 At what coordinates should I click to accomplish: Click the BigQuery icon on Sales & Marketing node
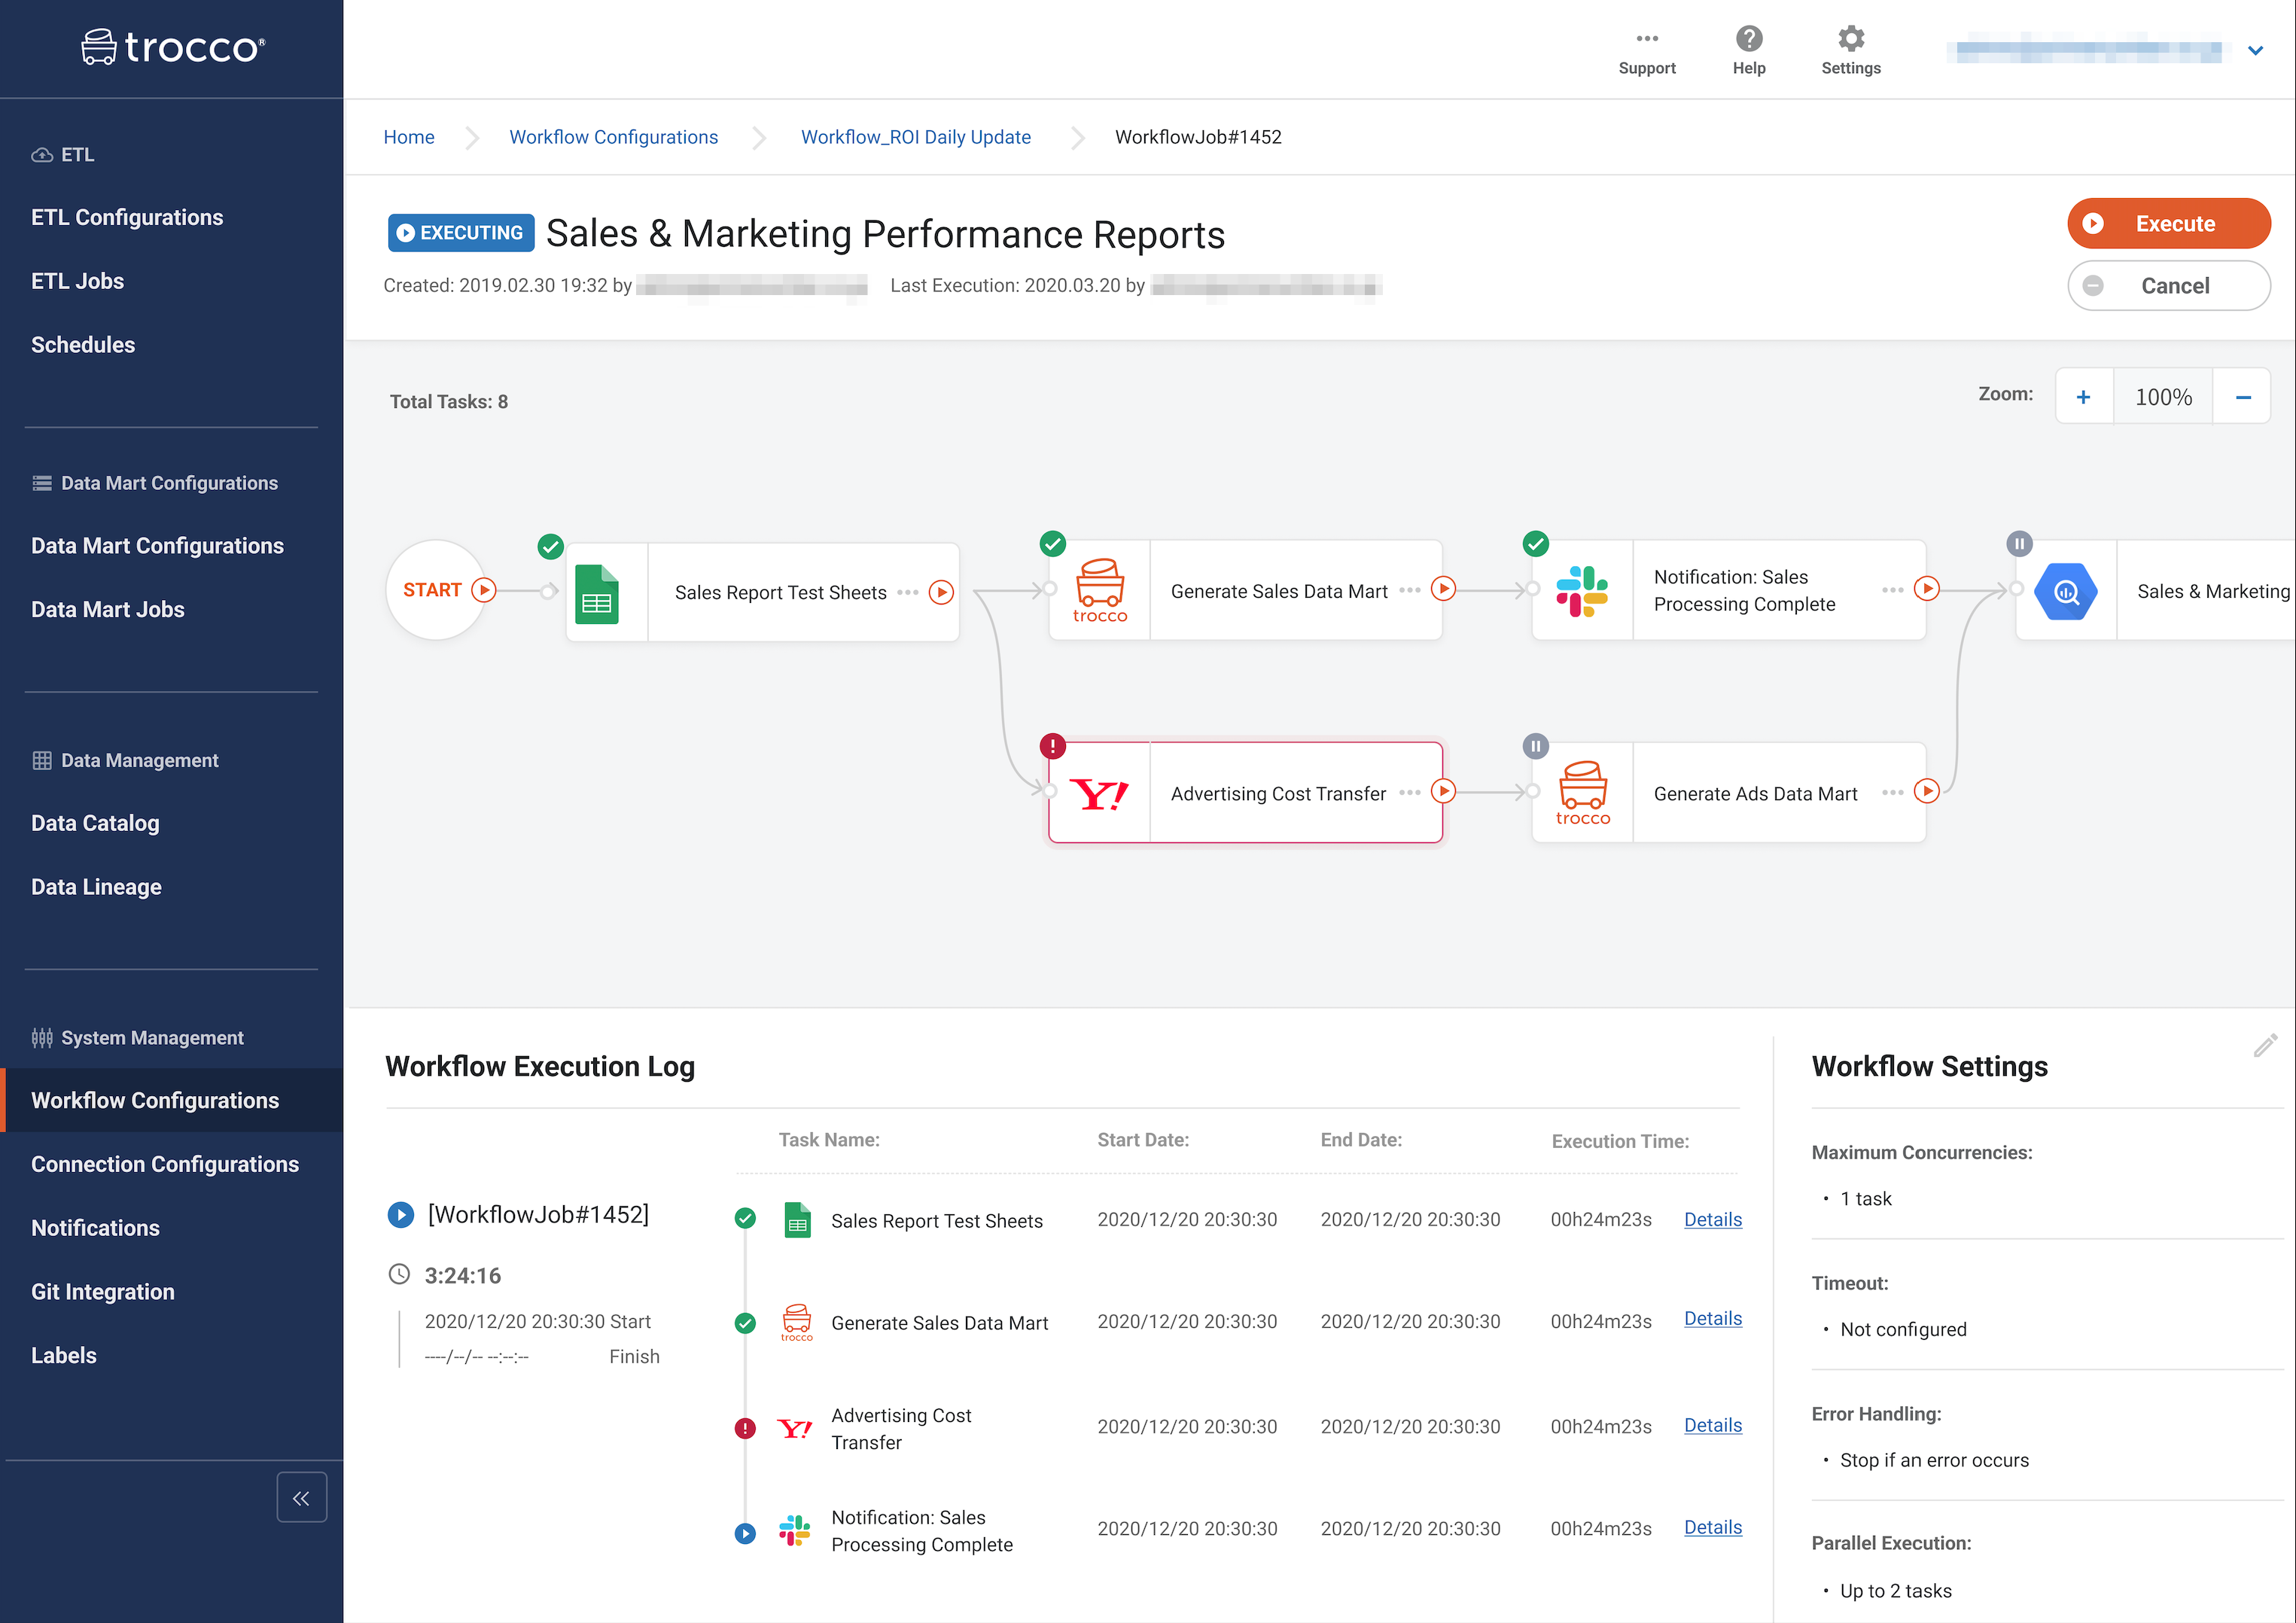pyautogui.click(x=2065, y=592)
